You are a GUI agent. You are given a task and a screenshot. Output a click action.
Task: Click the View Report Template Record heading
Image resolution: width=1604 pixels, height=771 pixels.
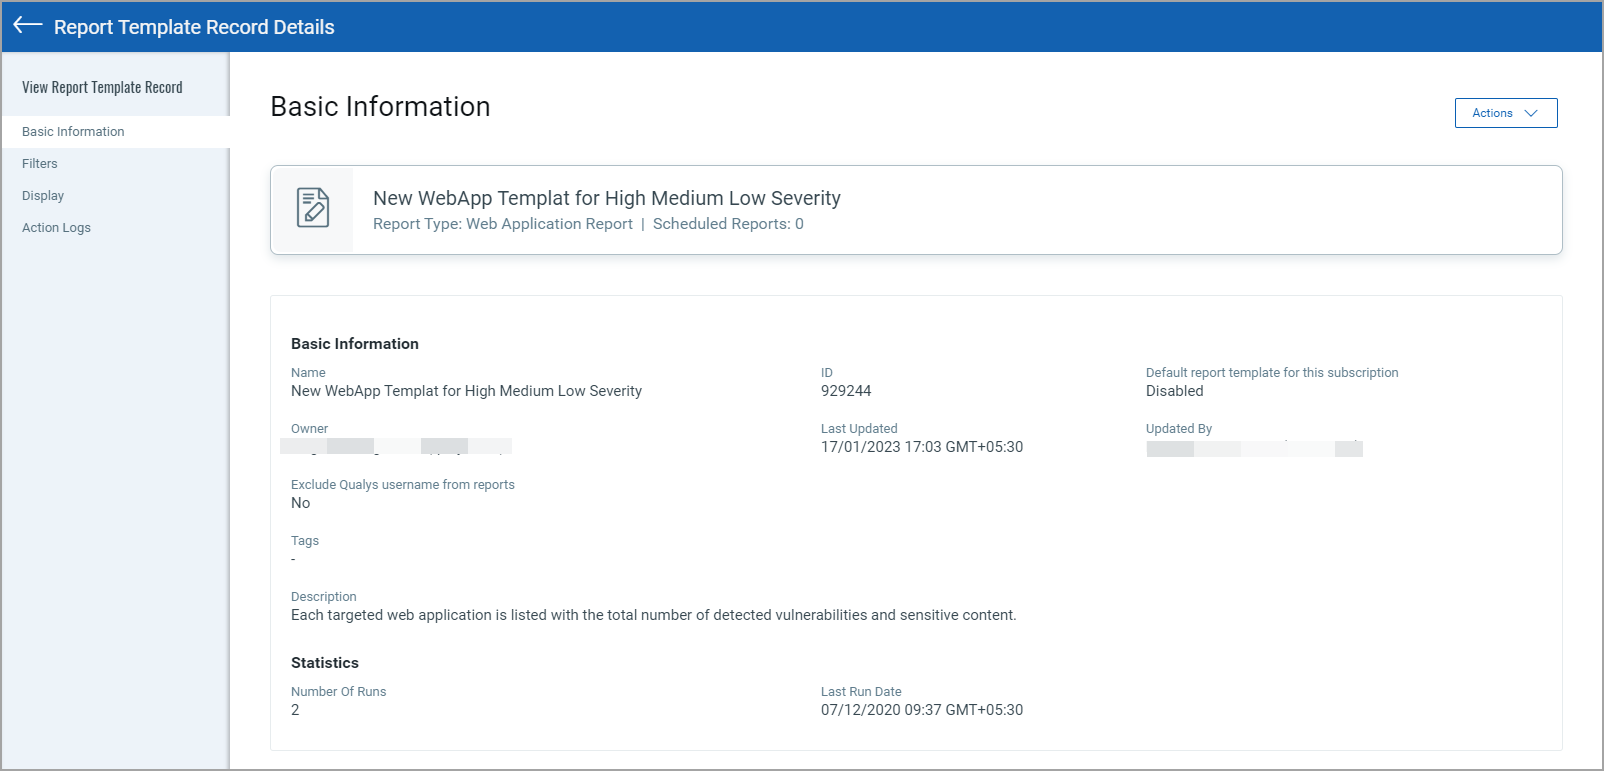(x=102, y=87)
